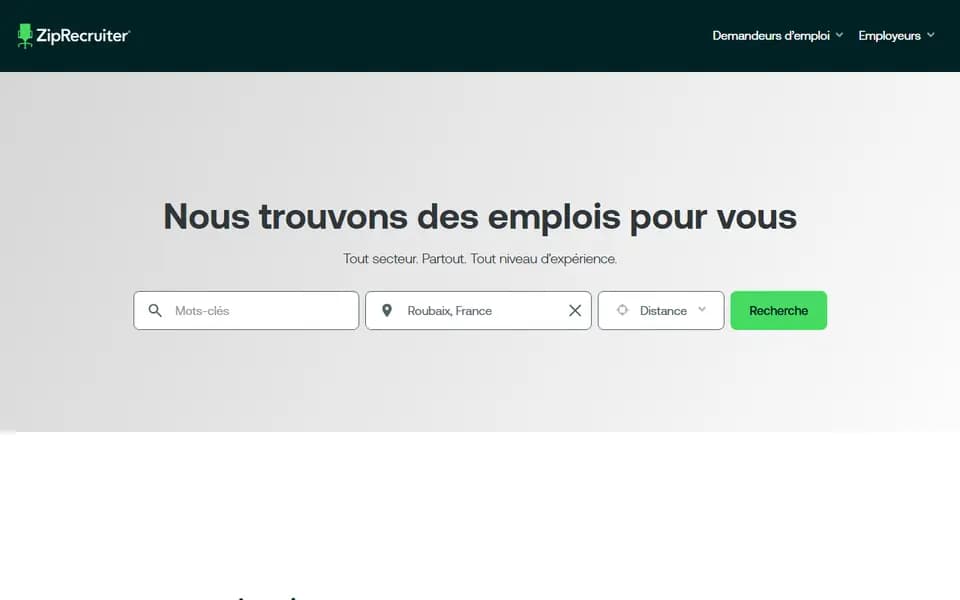
Task: Click the ZipRecruiter wordmark in the header
Action: pos(83,36)
